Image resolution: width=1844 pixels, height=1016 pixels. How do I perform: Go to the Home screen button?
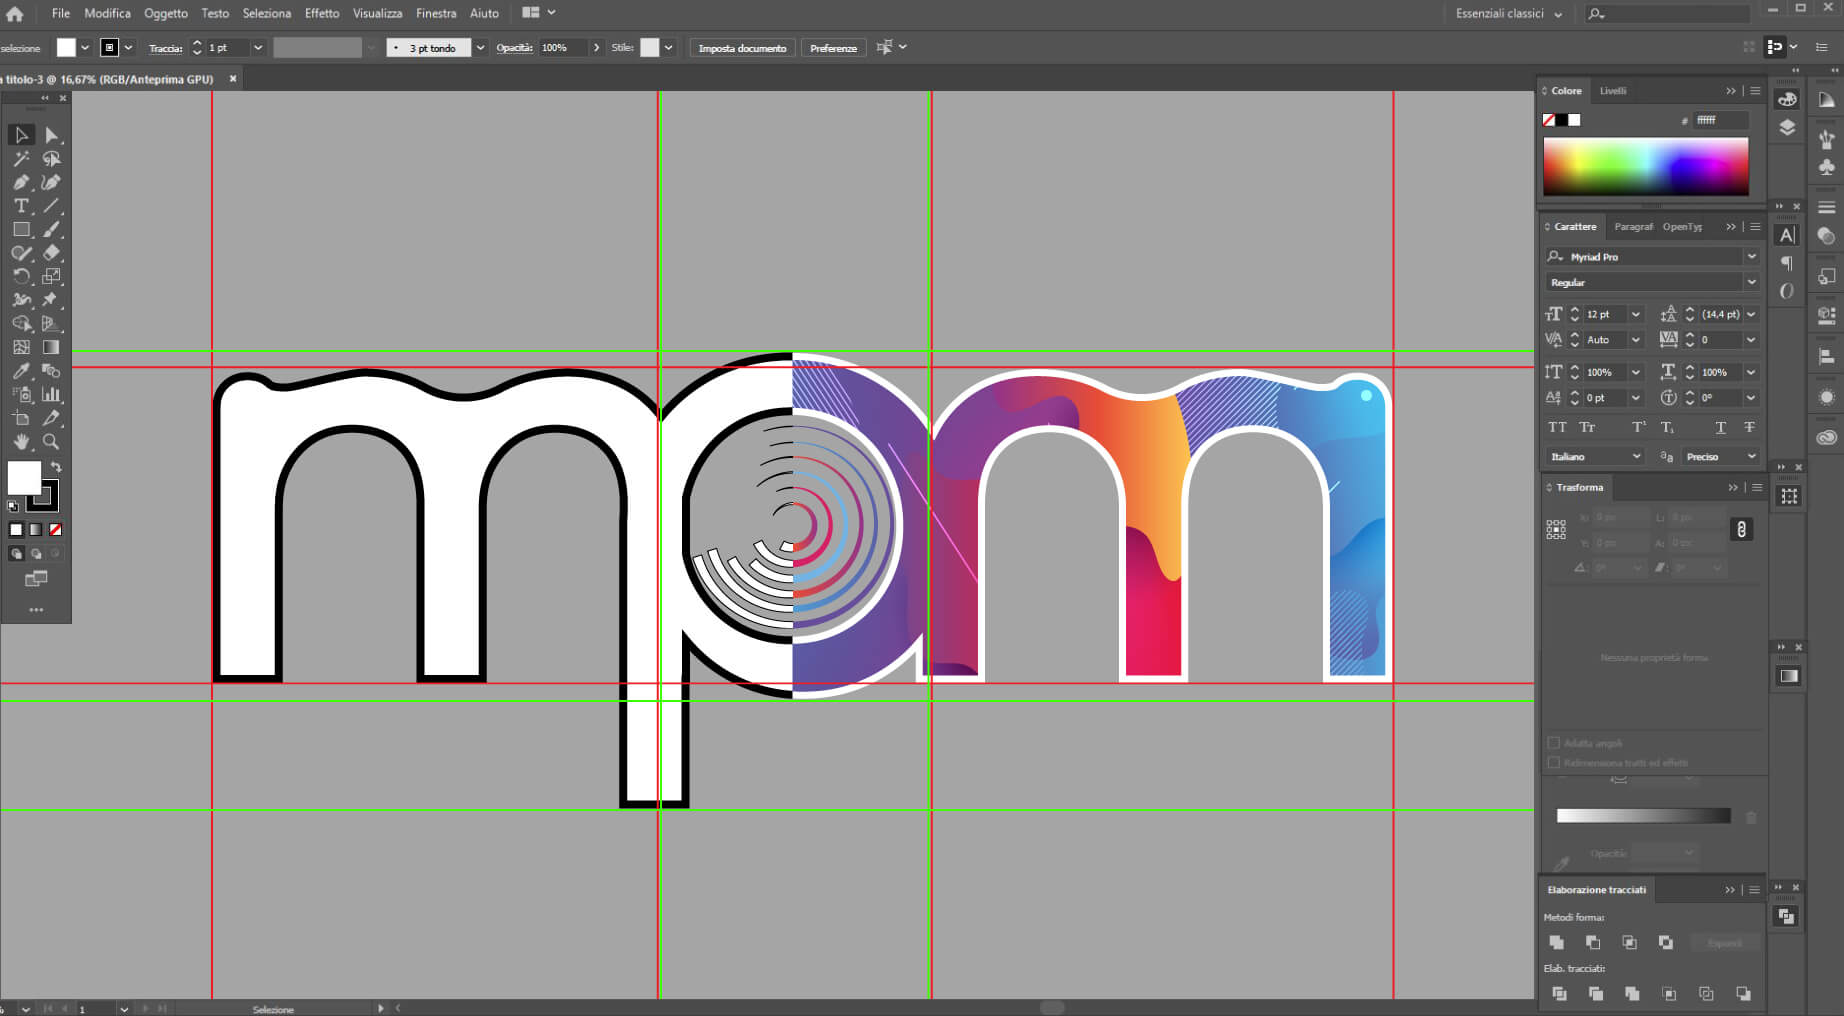(15, 14)
